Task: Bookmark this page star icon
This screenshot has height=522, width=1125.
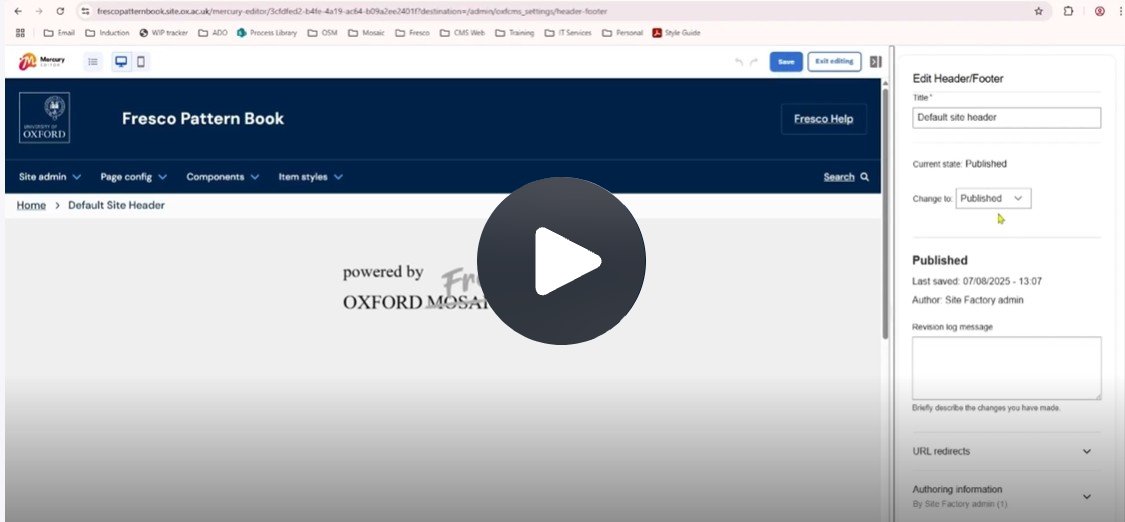Action: (x=1038, y=11)
